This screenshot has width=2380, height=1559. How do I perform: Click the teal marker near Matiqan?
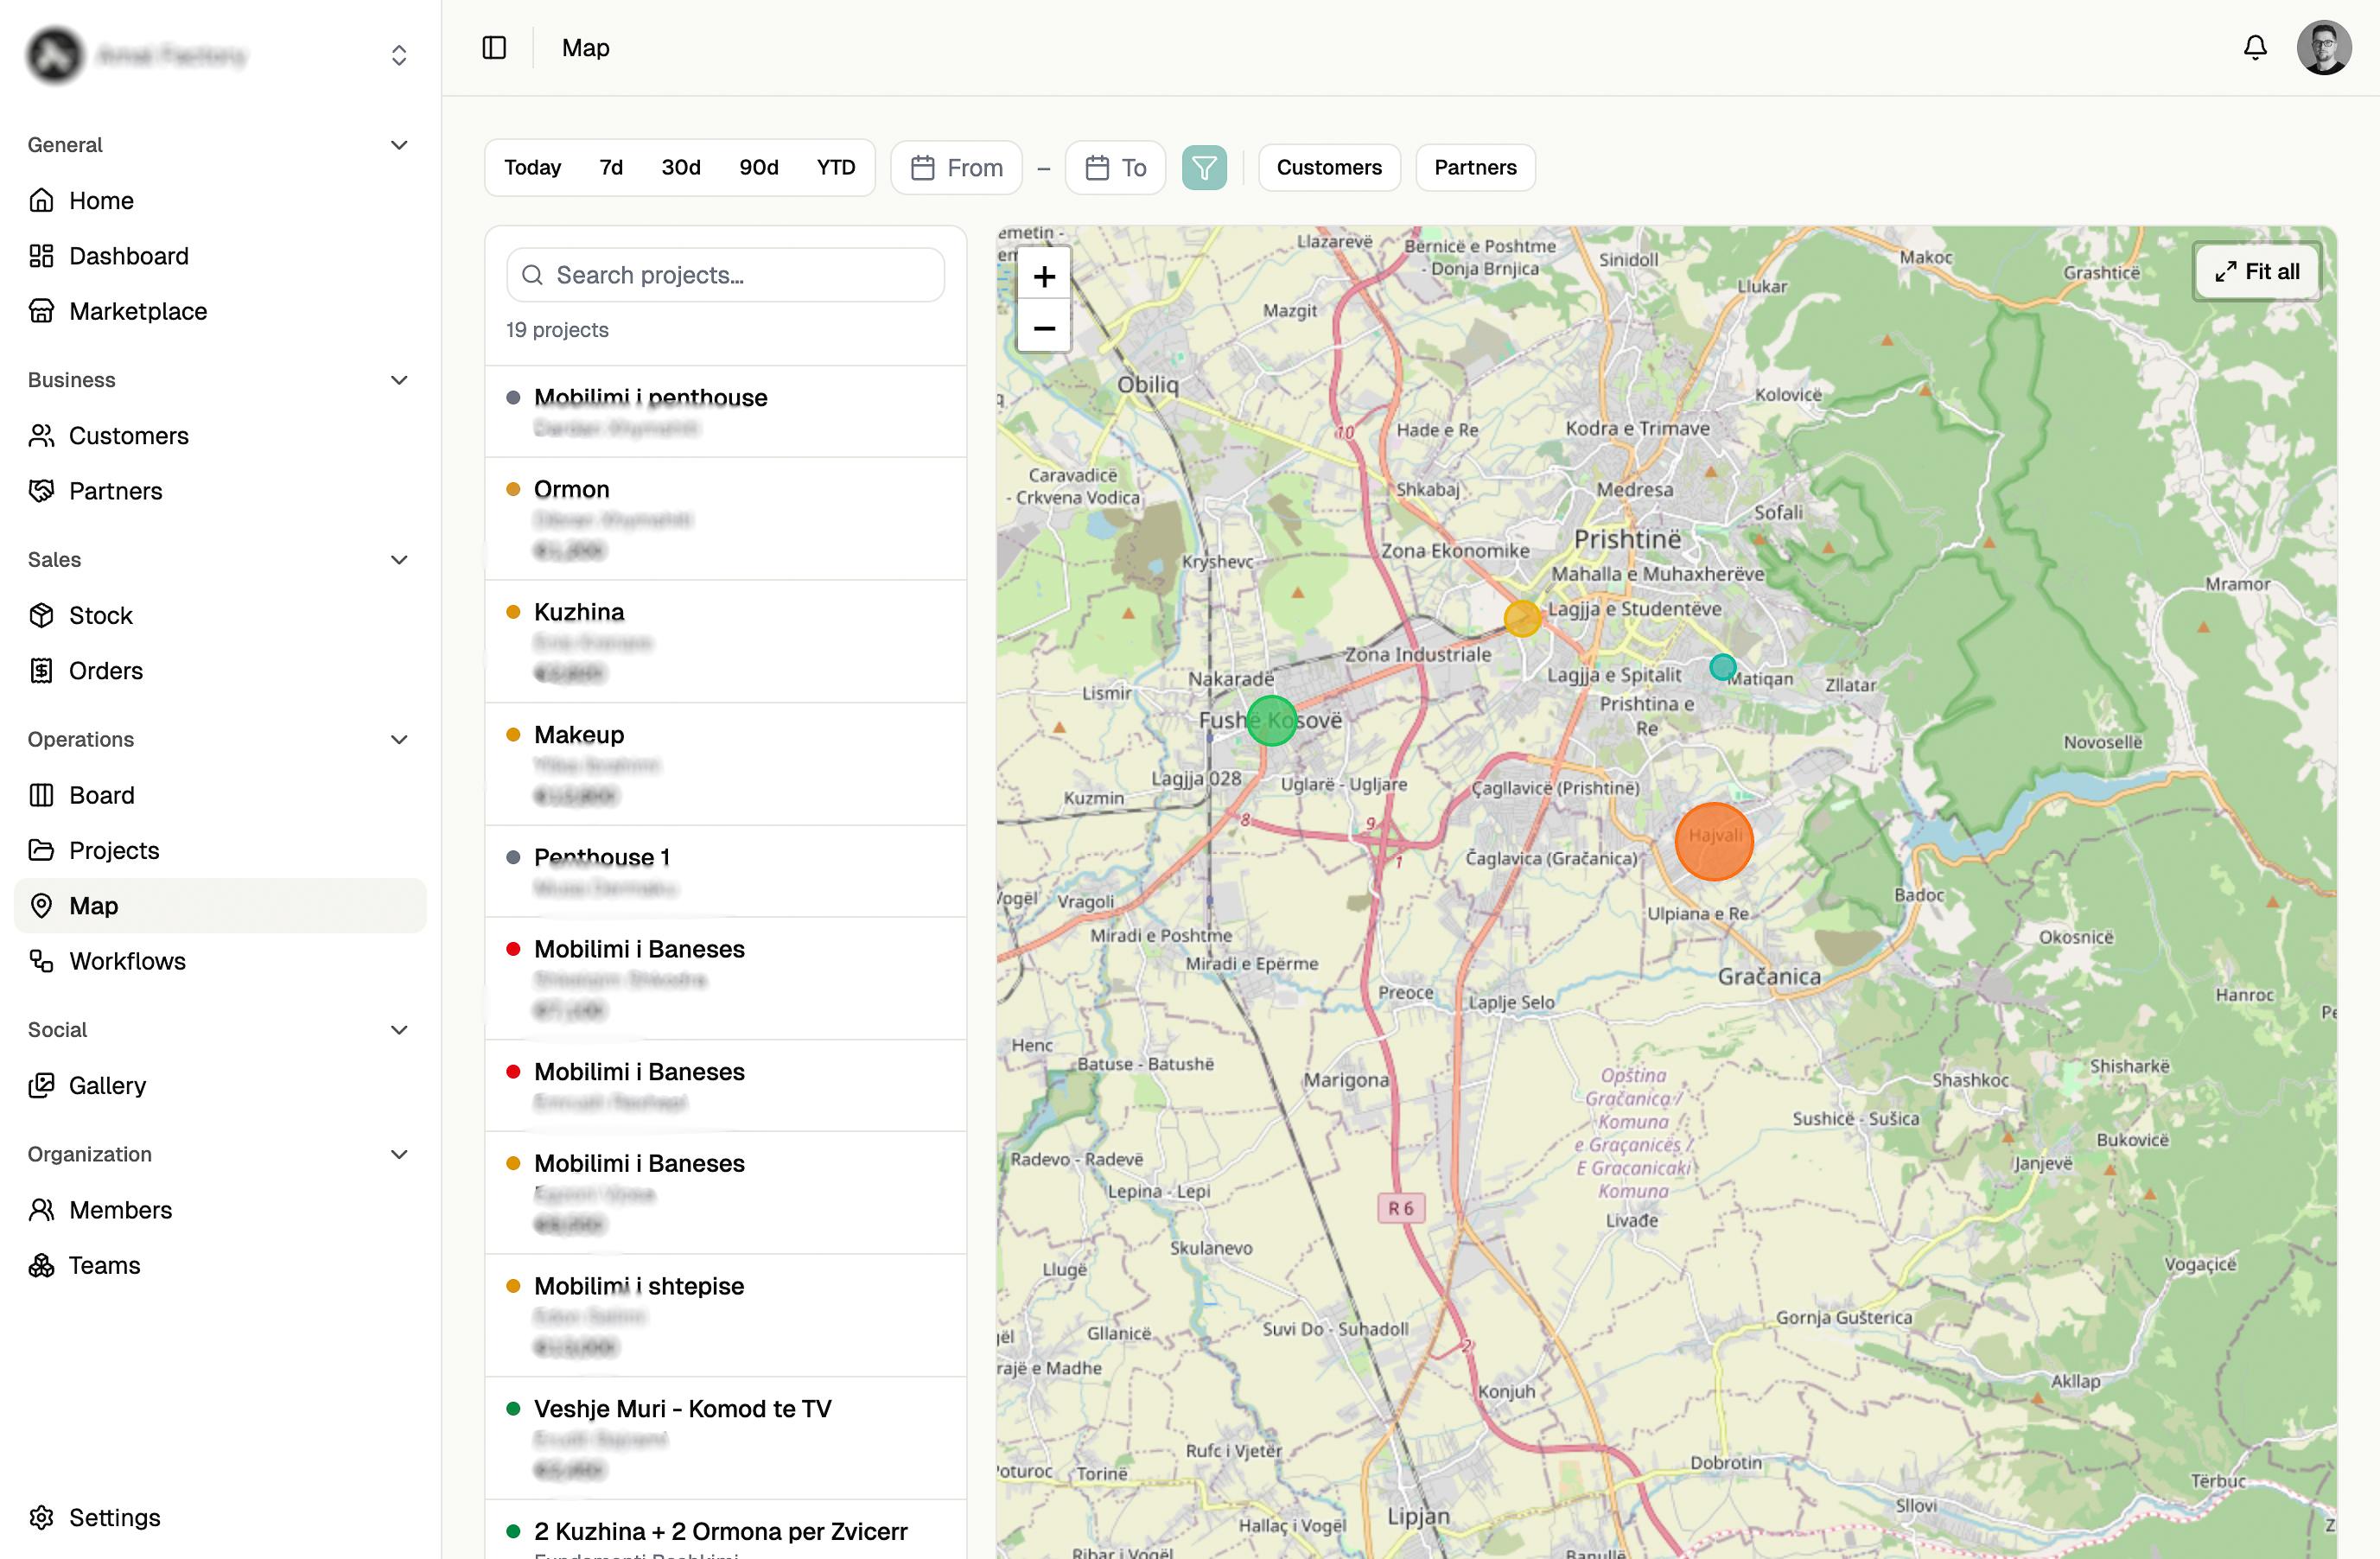click(x=1722, y=667)
